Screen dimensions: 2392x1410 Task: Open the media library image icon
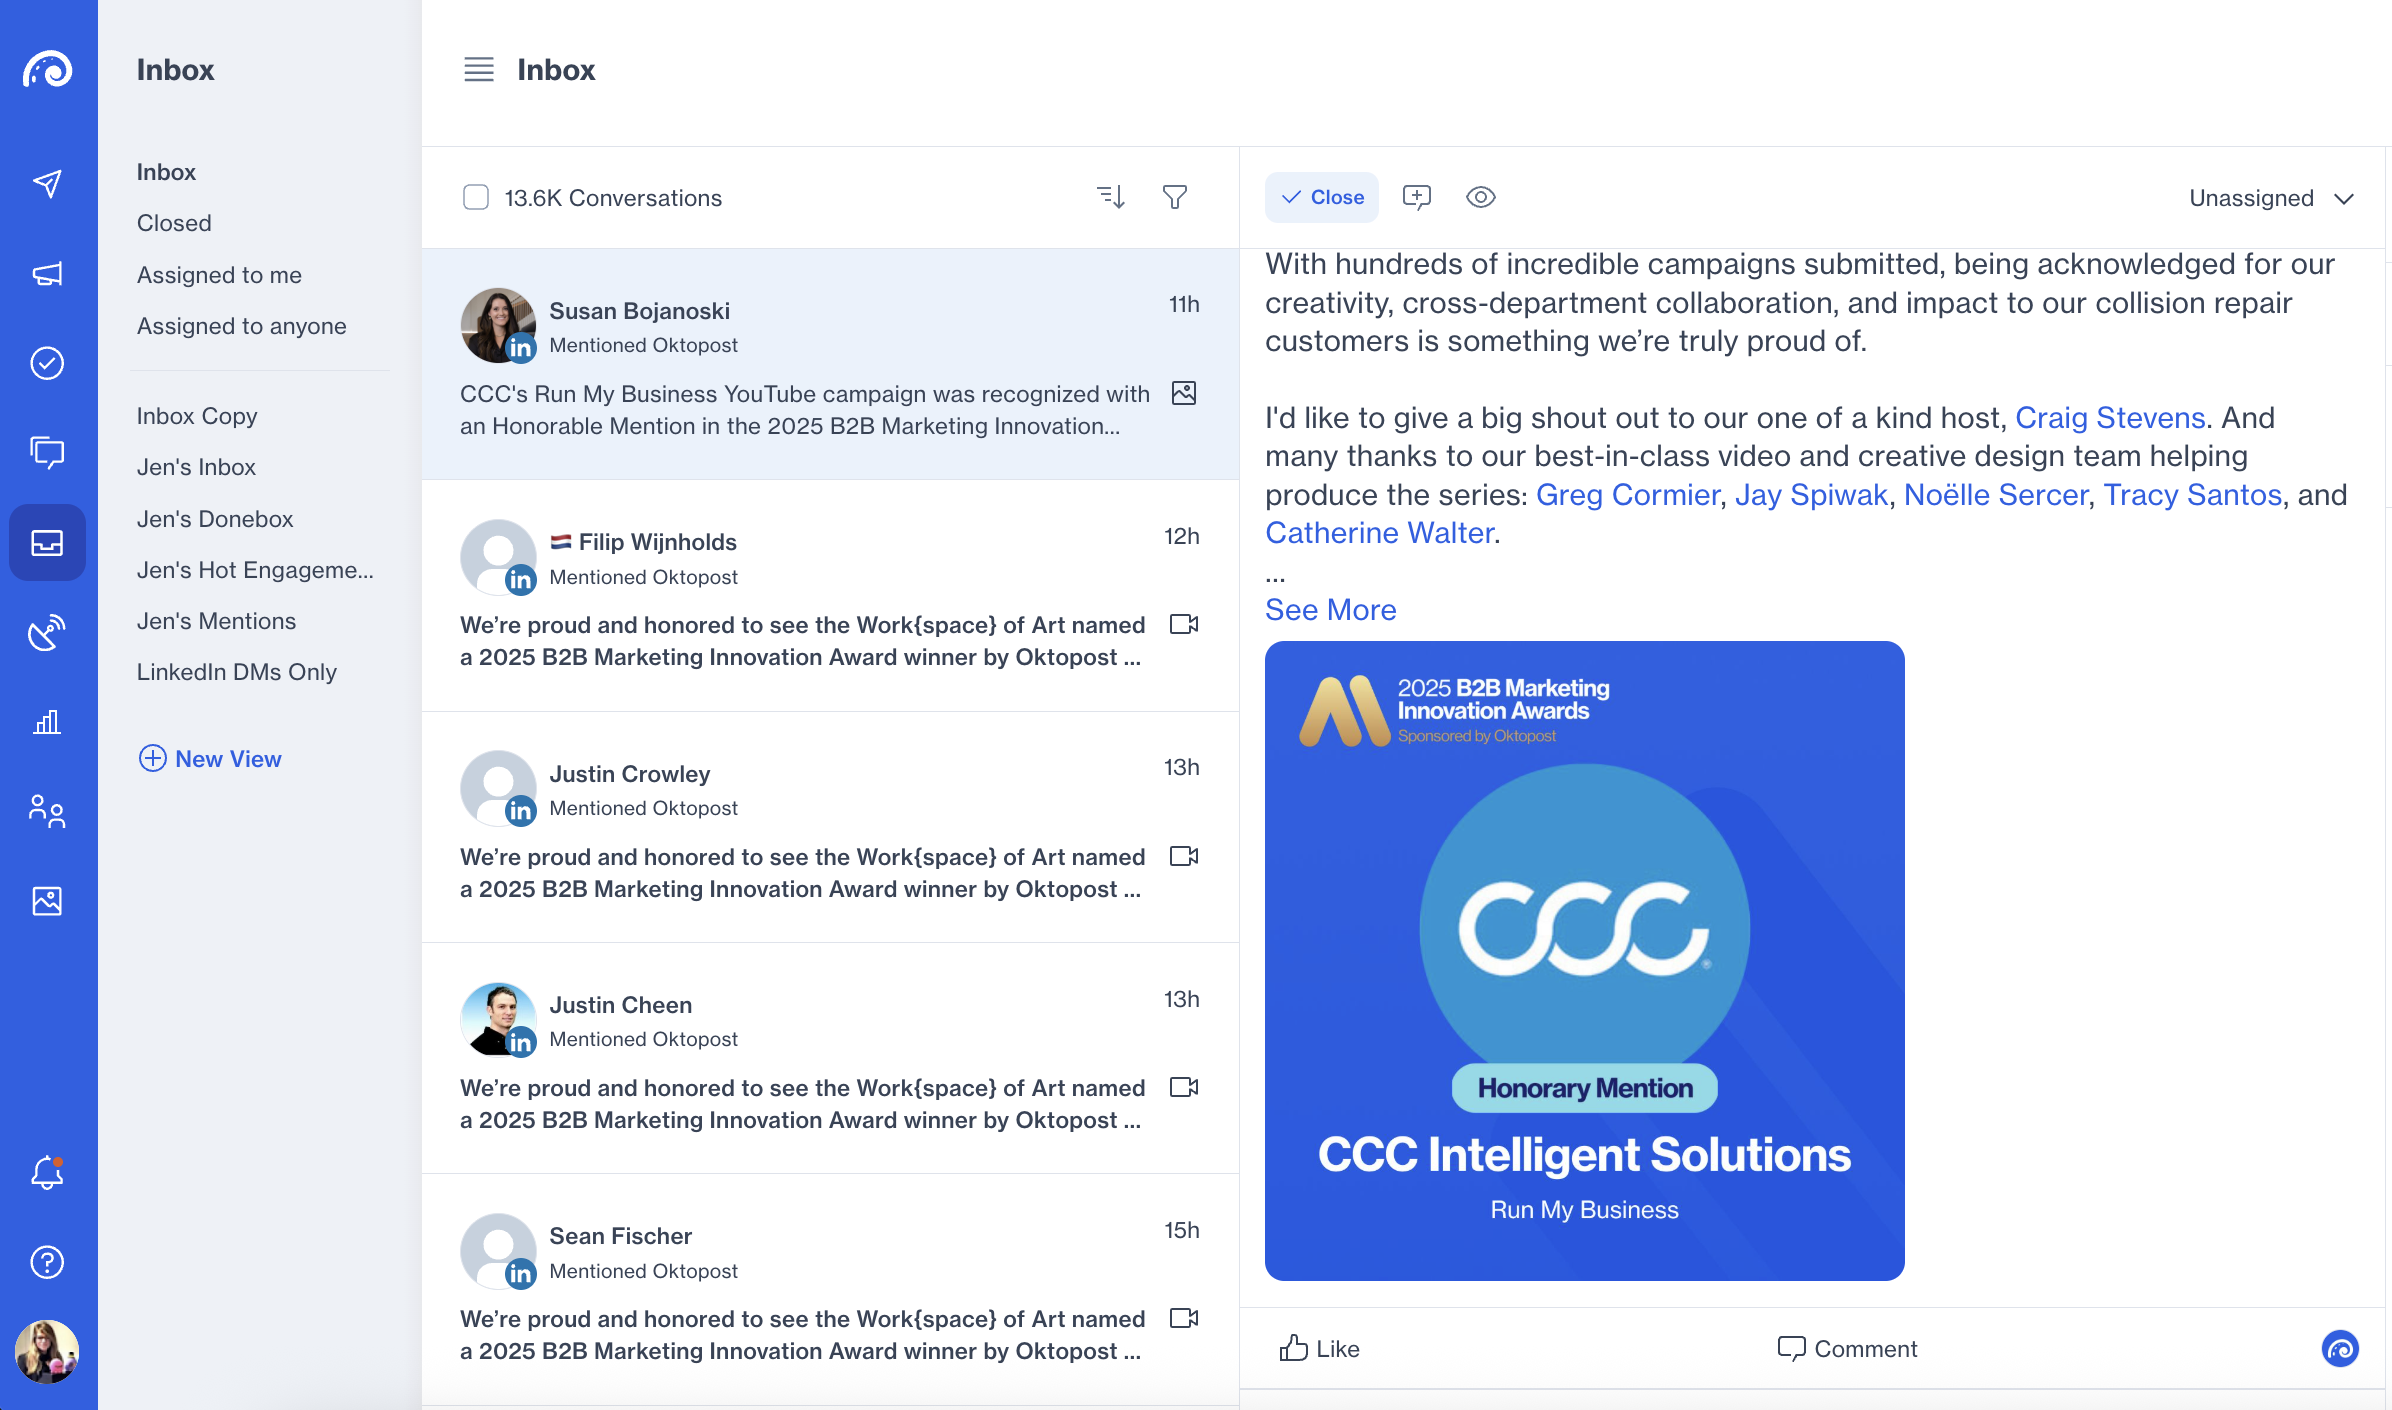(47, 901)
